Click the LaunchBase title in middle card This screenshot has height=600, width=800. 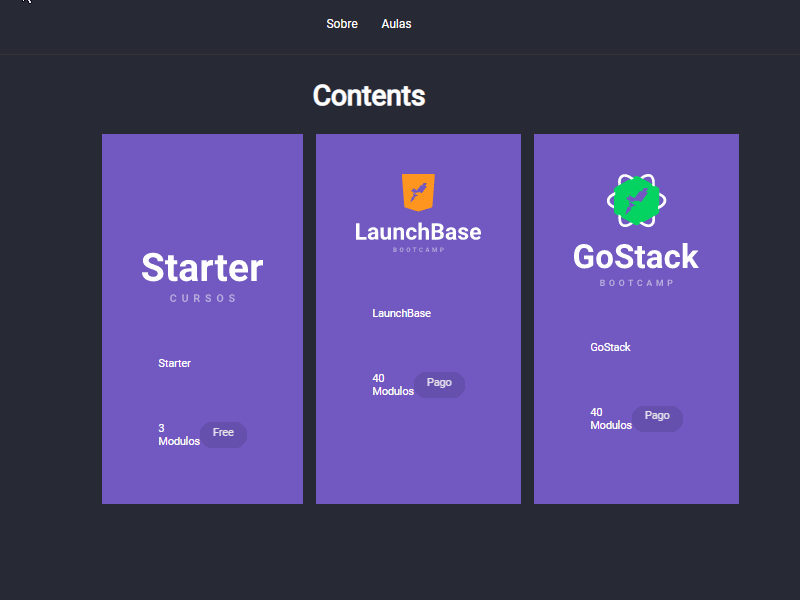point(418,231)
